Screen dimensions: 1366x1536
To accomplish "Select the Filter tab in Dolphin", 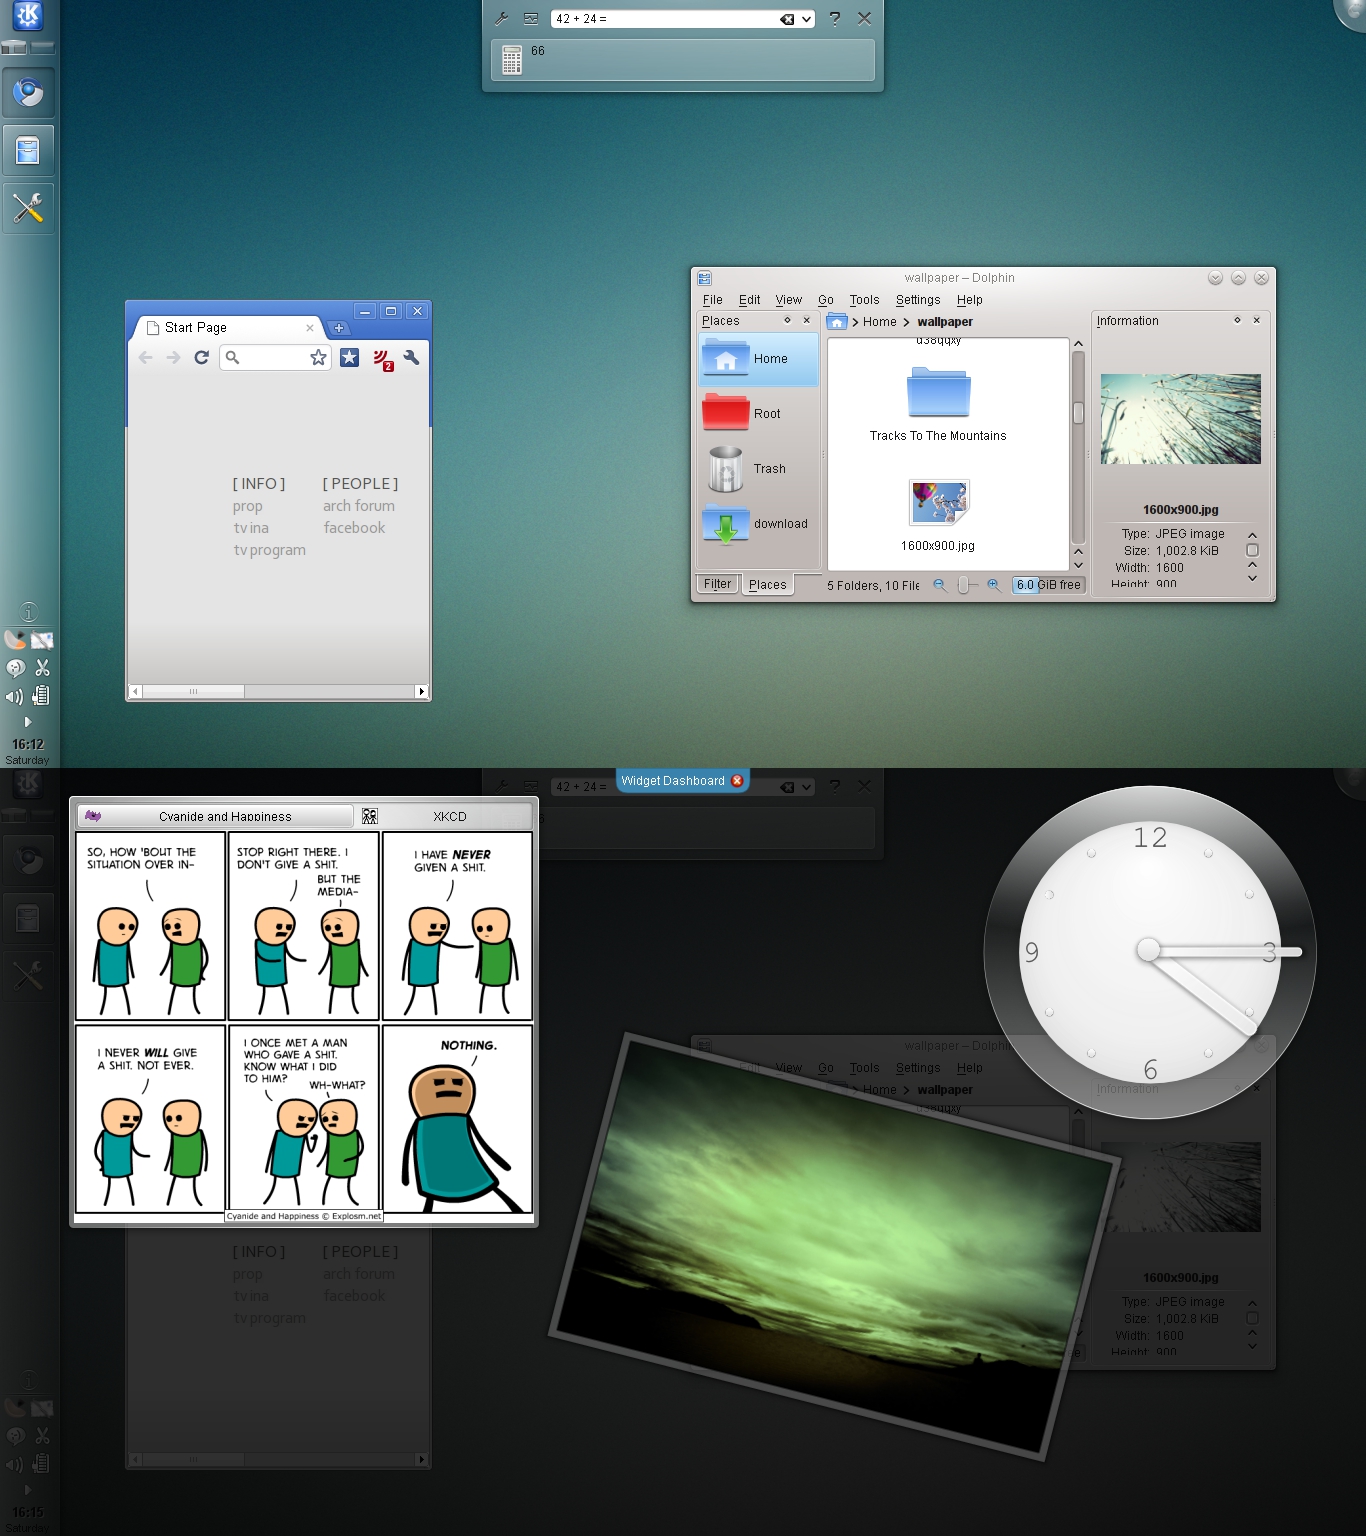I will tap(717, 584).
